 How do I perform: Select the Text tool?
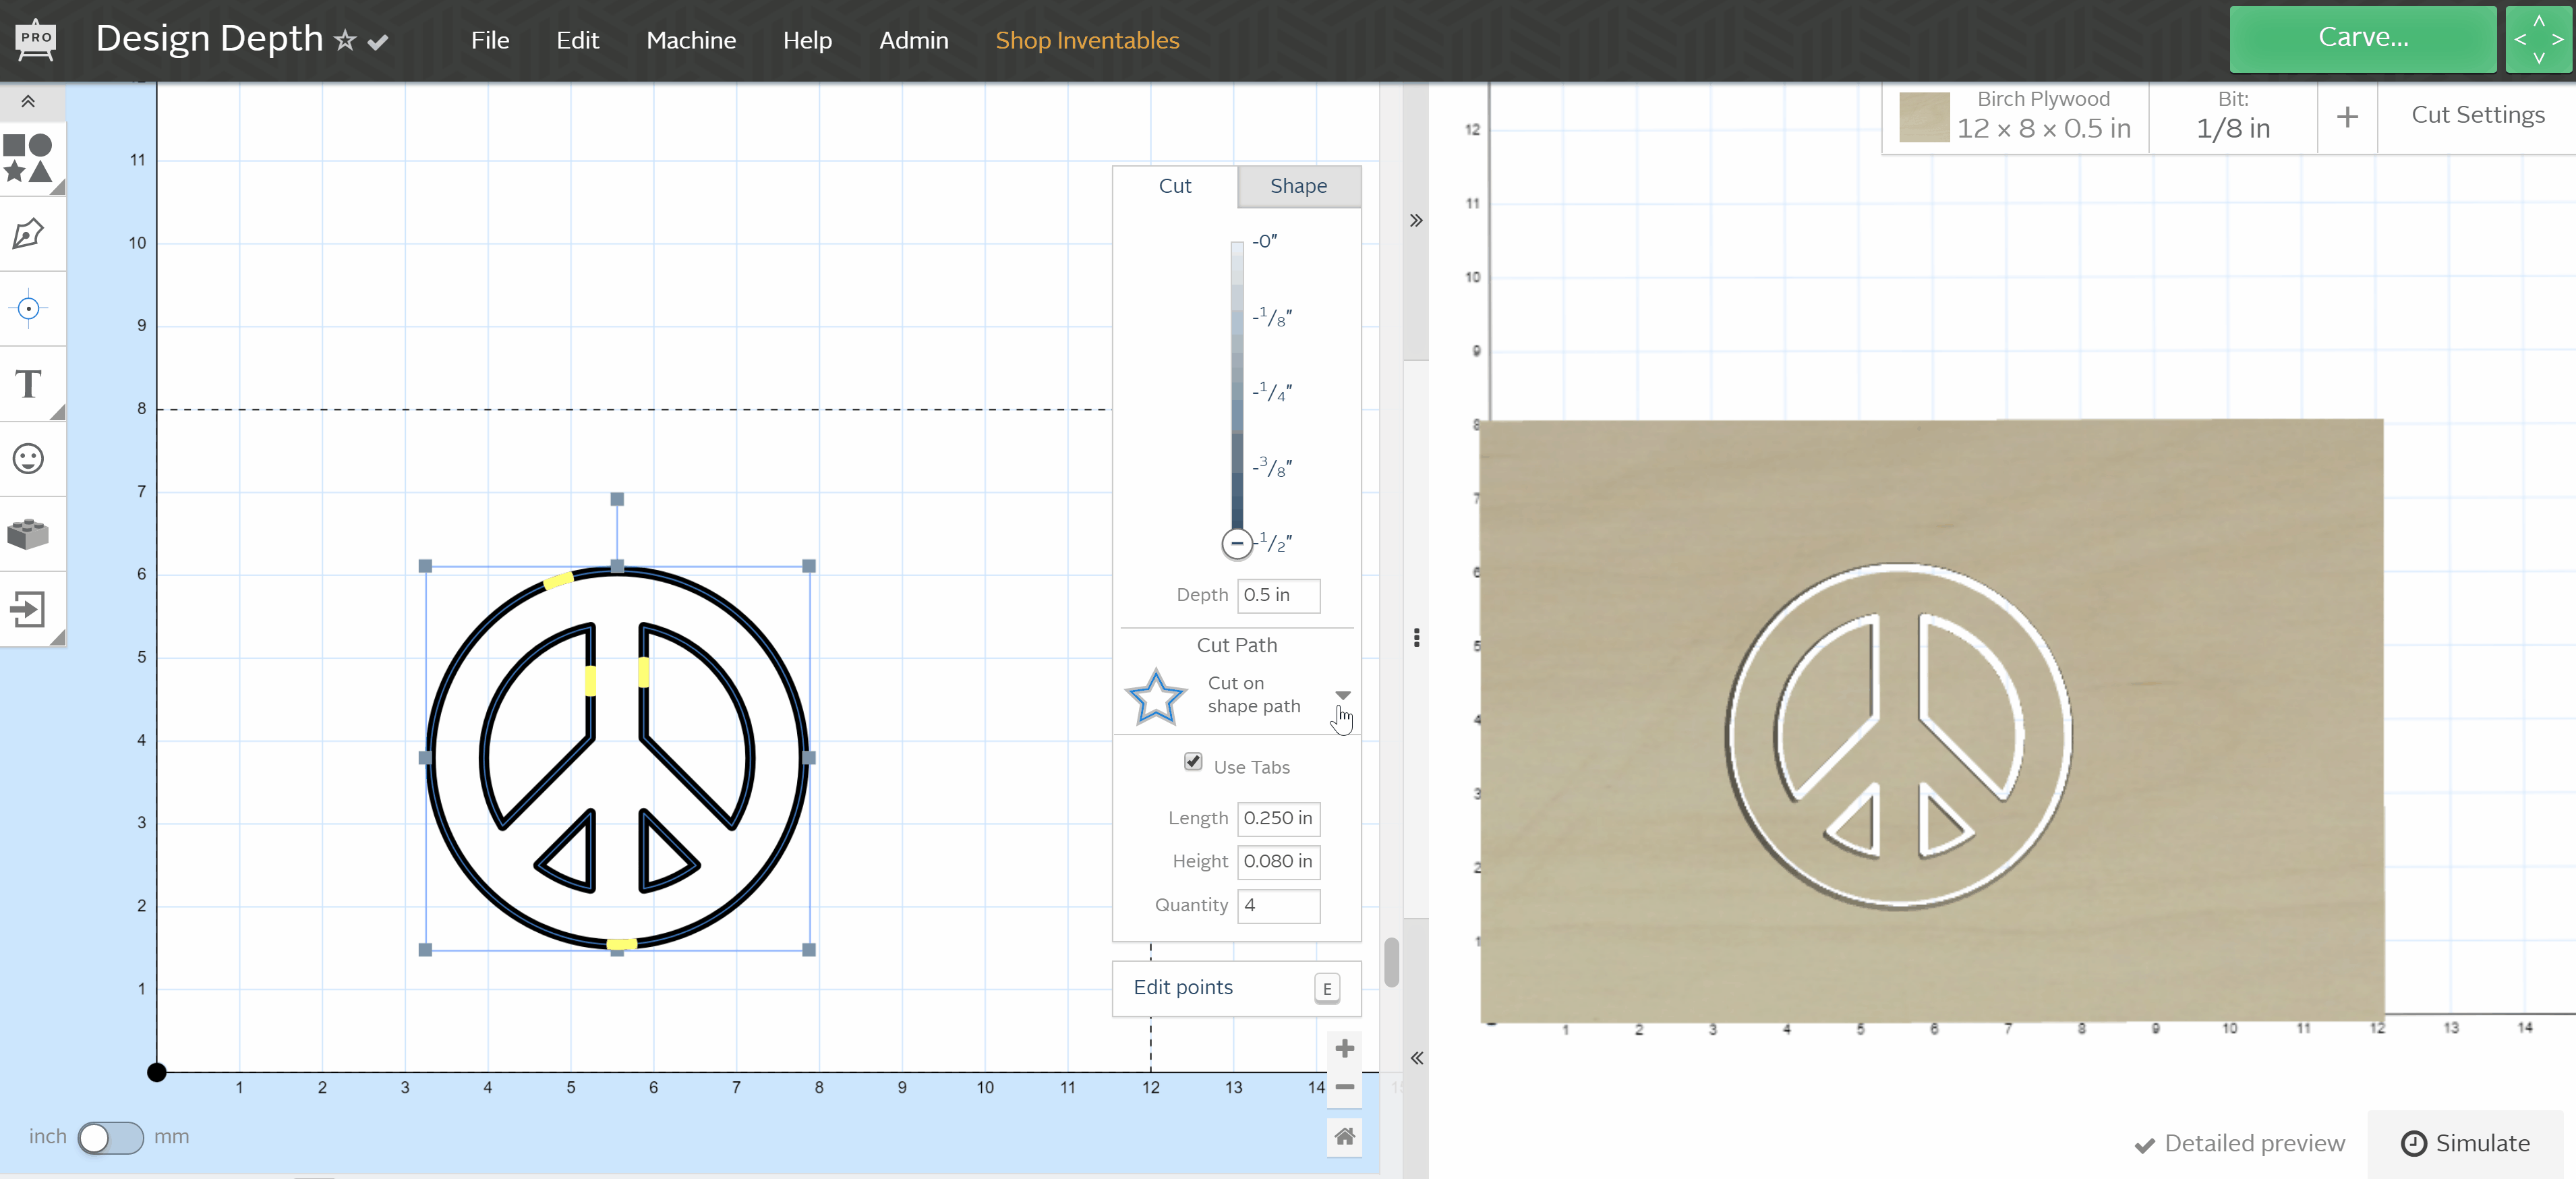pos(28,384)
